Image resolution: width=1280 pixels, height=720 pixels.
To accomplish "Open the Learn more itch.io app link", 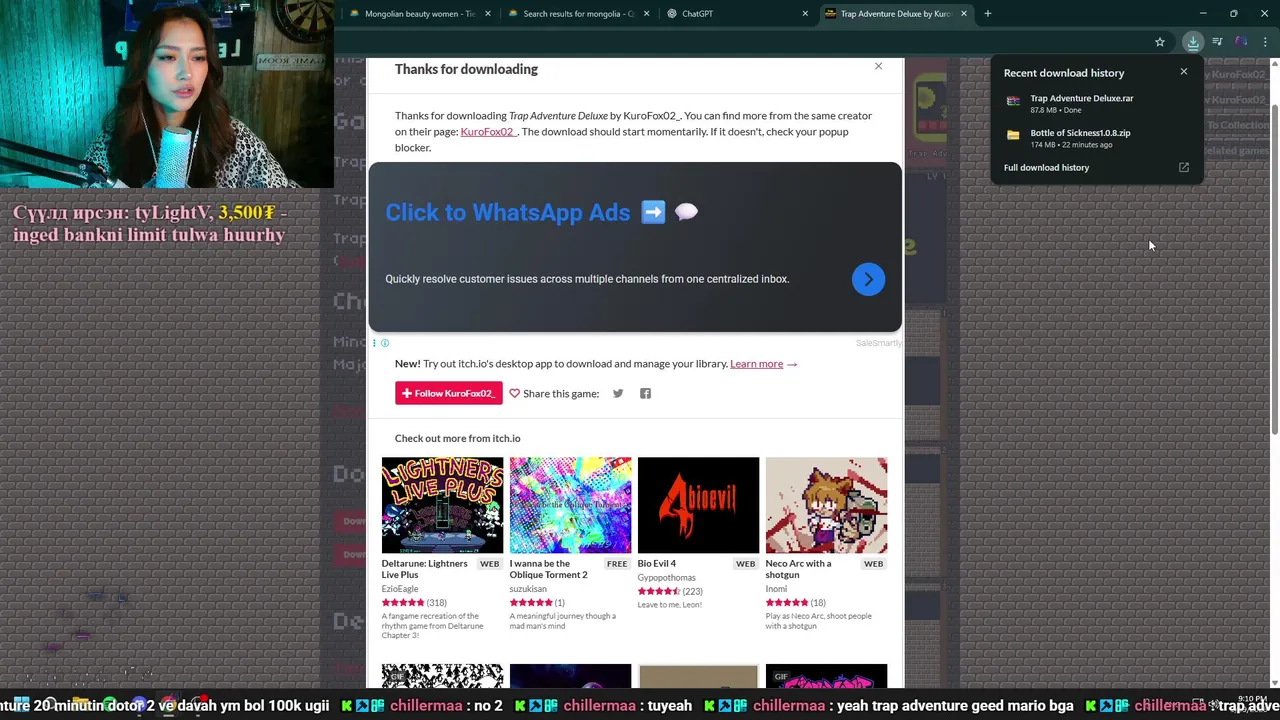I will [757, 363].
